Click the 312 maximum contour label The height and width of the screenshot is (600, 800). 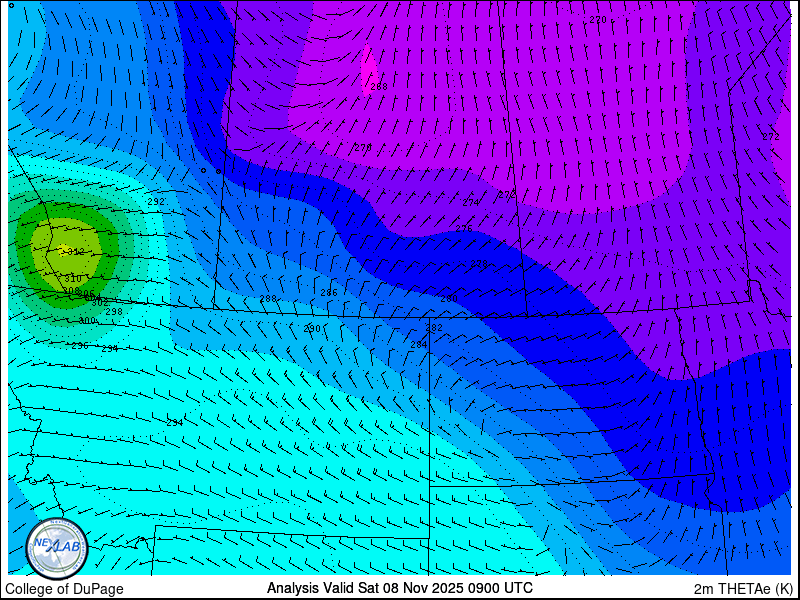click(x=75, y=251)
